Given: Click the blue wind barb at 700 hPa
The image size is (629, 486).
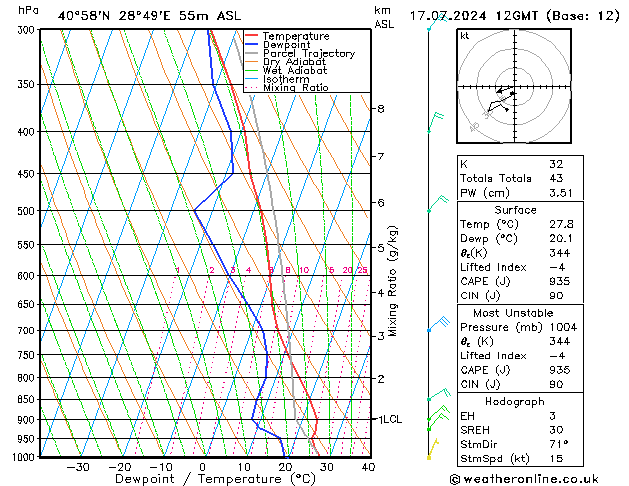Looking at the screenshot, I should [x=439, y=324].
